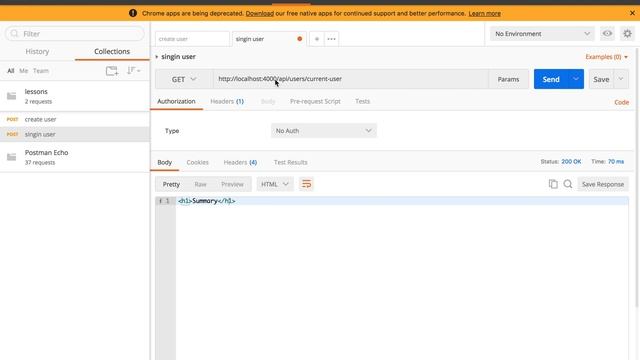The width and height of the screenshot is (640, 360).
Task: Open the Code snippet link
Action: point(622,102)
